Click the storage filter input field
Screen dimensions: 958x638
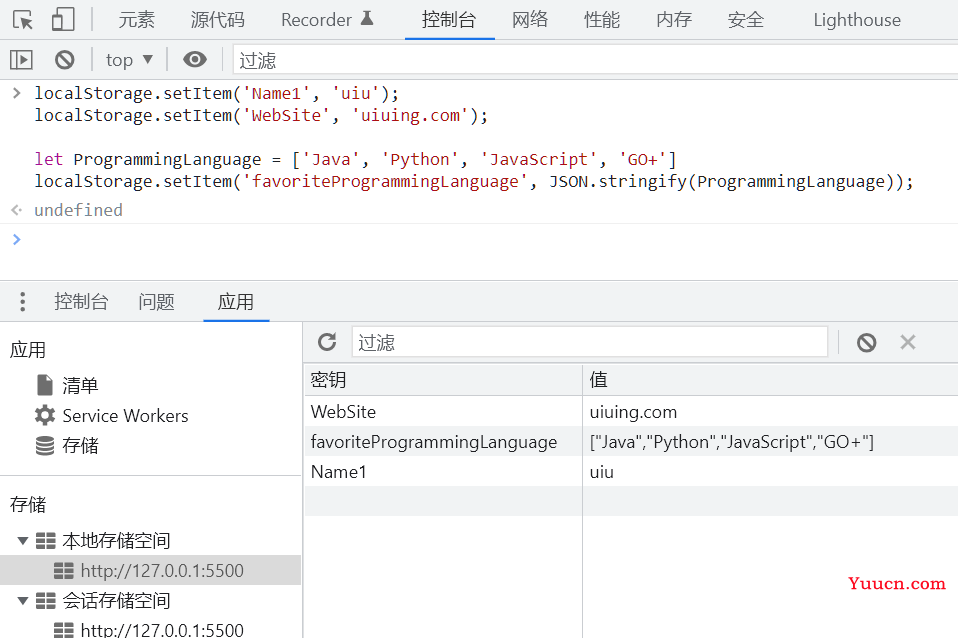pyautogui.click(x=590, y=342)
